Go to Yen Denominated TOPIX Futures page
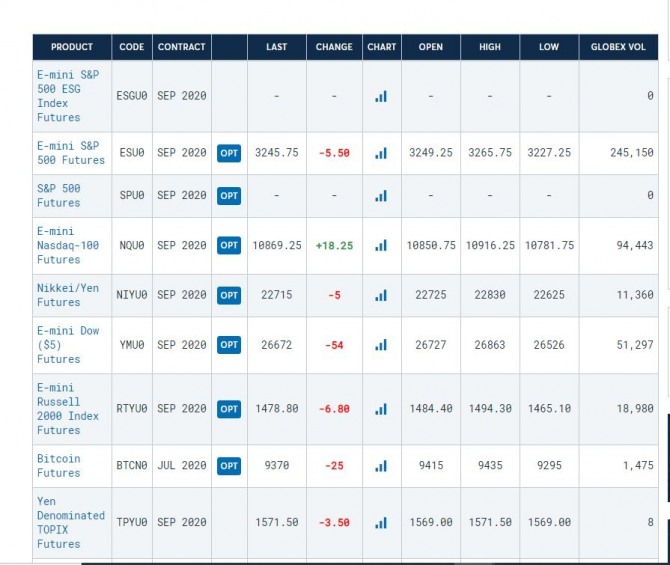The width and height of the screenshot is (670, 565). 70,522
